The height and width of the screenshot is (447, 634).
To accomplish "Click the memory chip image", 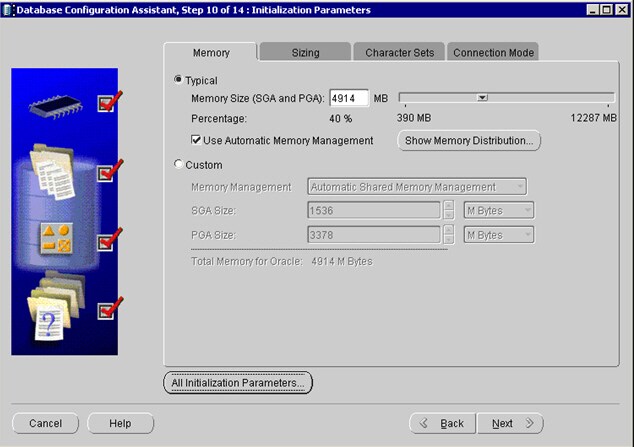I will coord(56,106).
